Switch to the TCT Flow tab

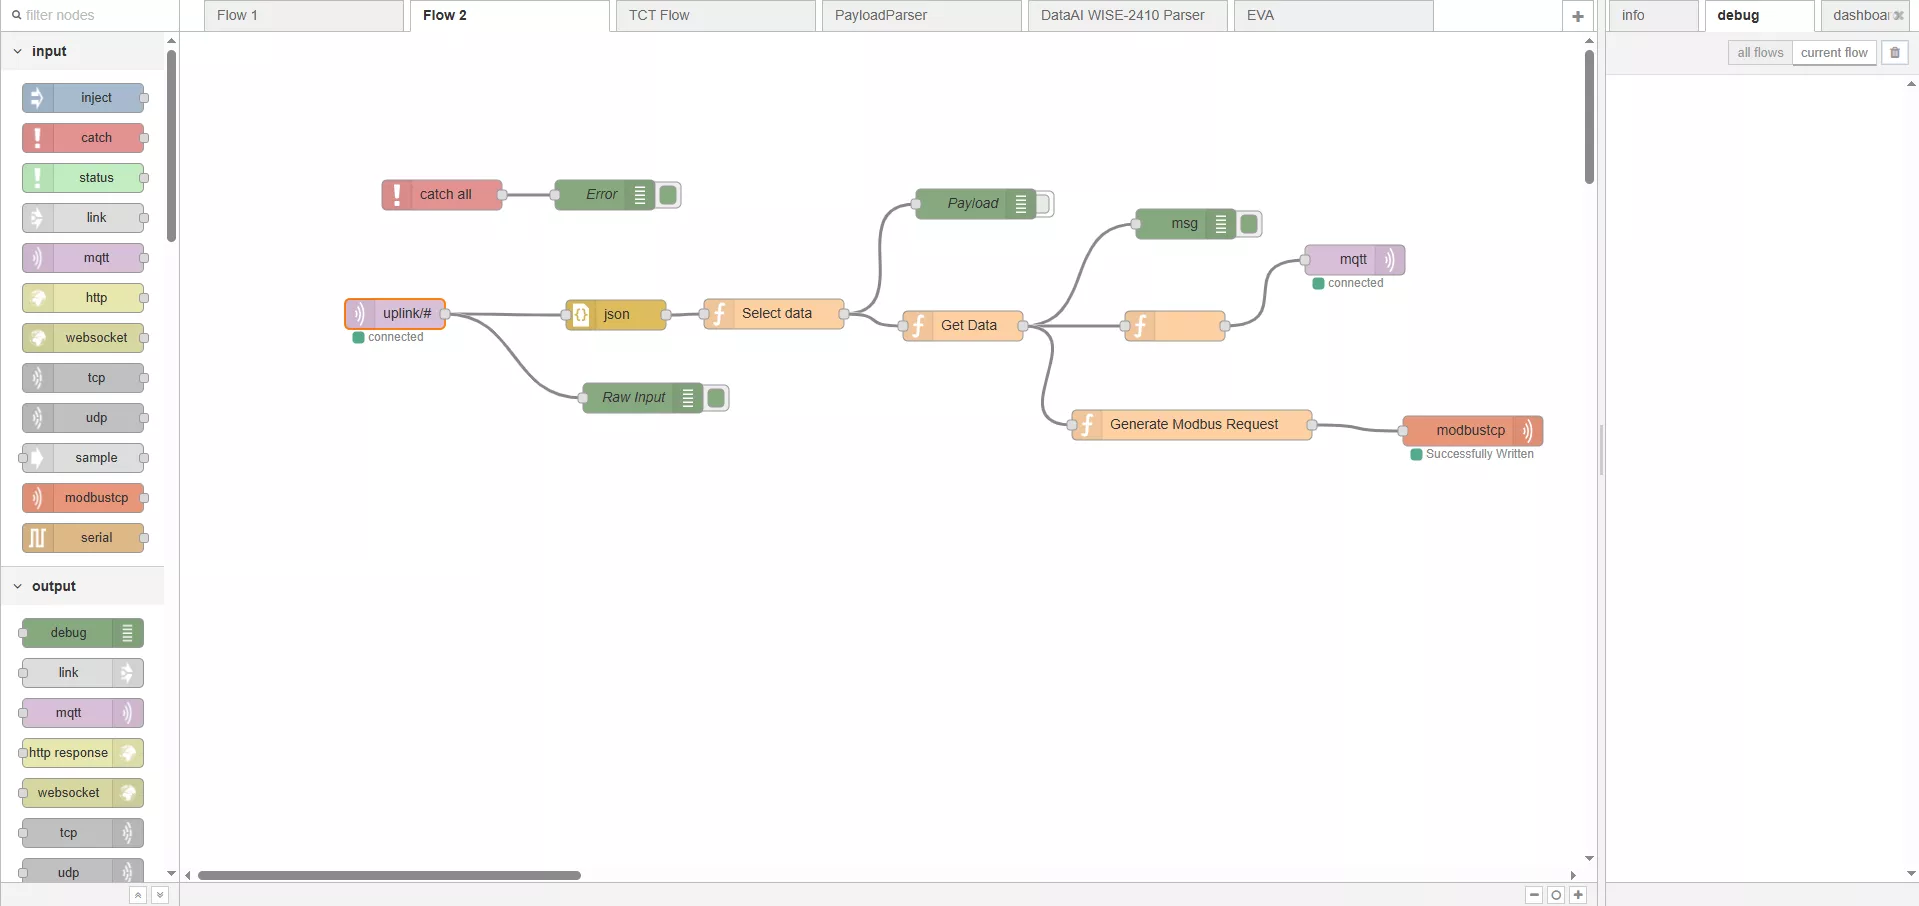pos(716,16)
